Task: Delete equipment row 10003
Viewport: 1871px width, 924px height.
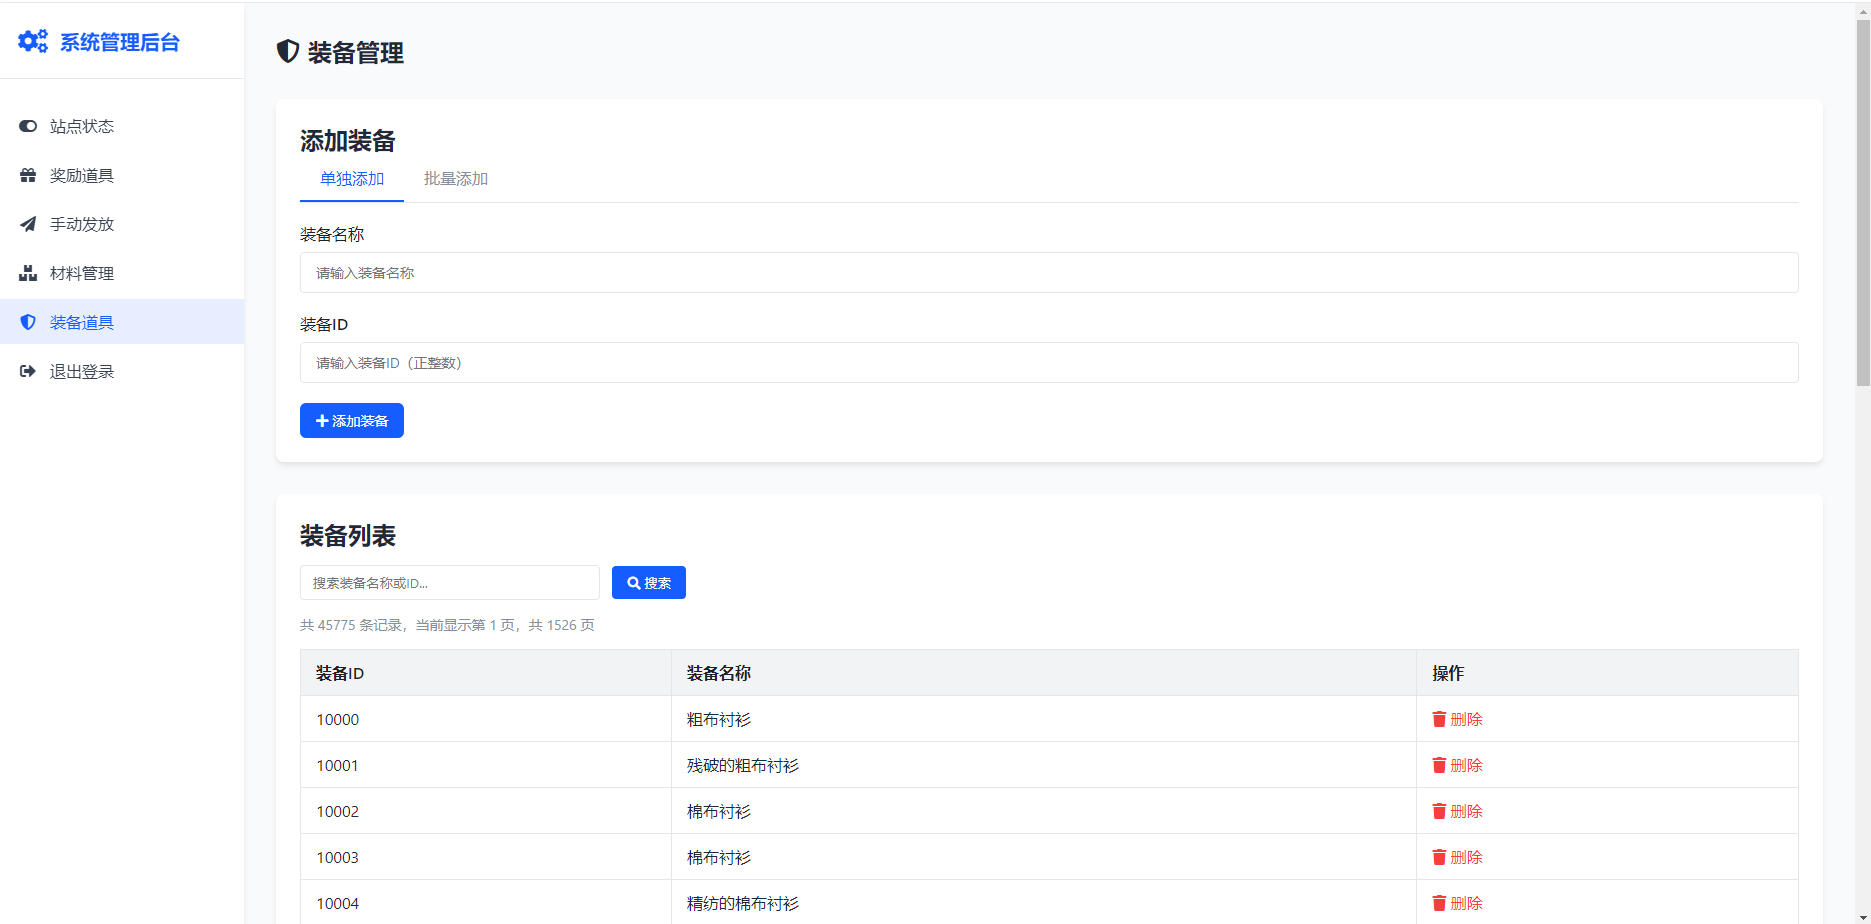Action: (1457, 857)
